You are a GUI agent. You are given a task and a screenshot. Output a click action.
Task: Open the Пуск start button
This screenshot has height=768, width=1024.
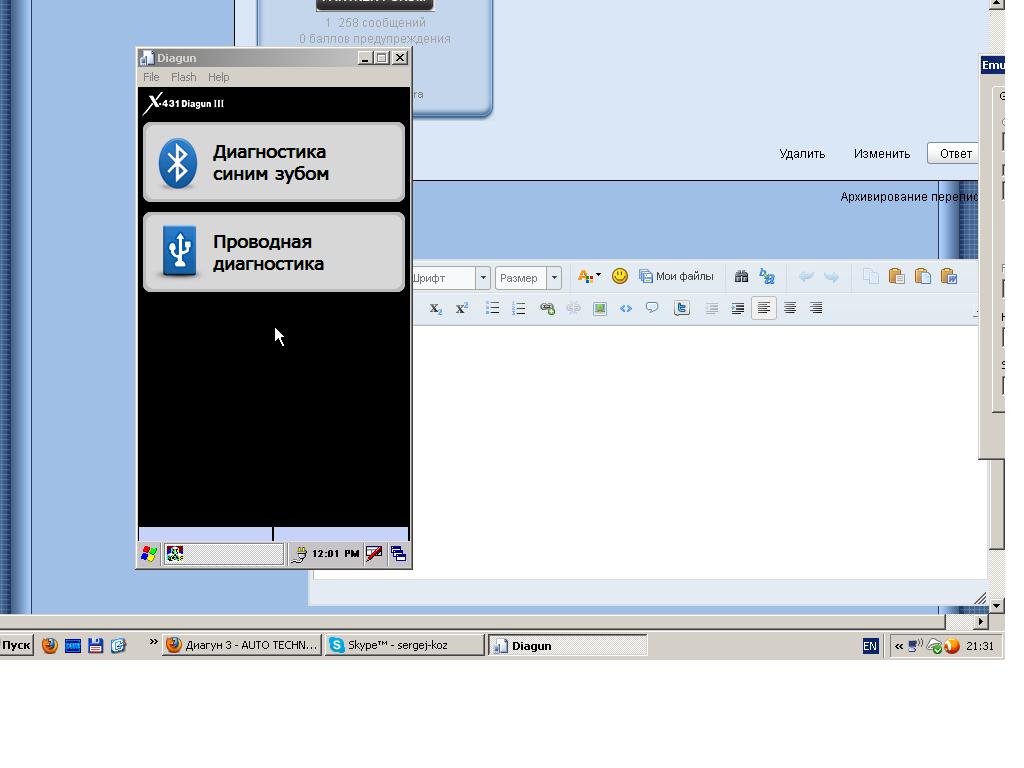tap(16, 645)
